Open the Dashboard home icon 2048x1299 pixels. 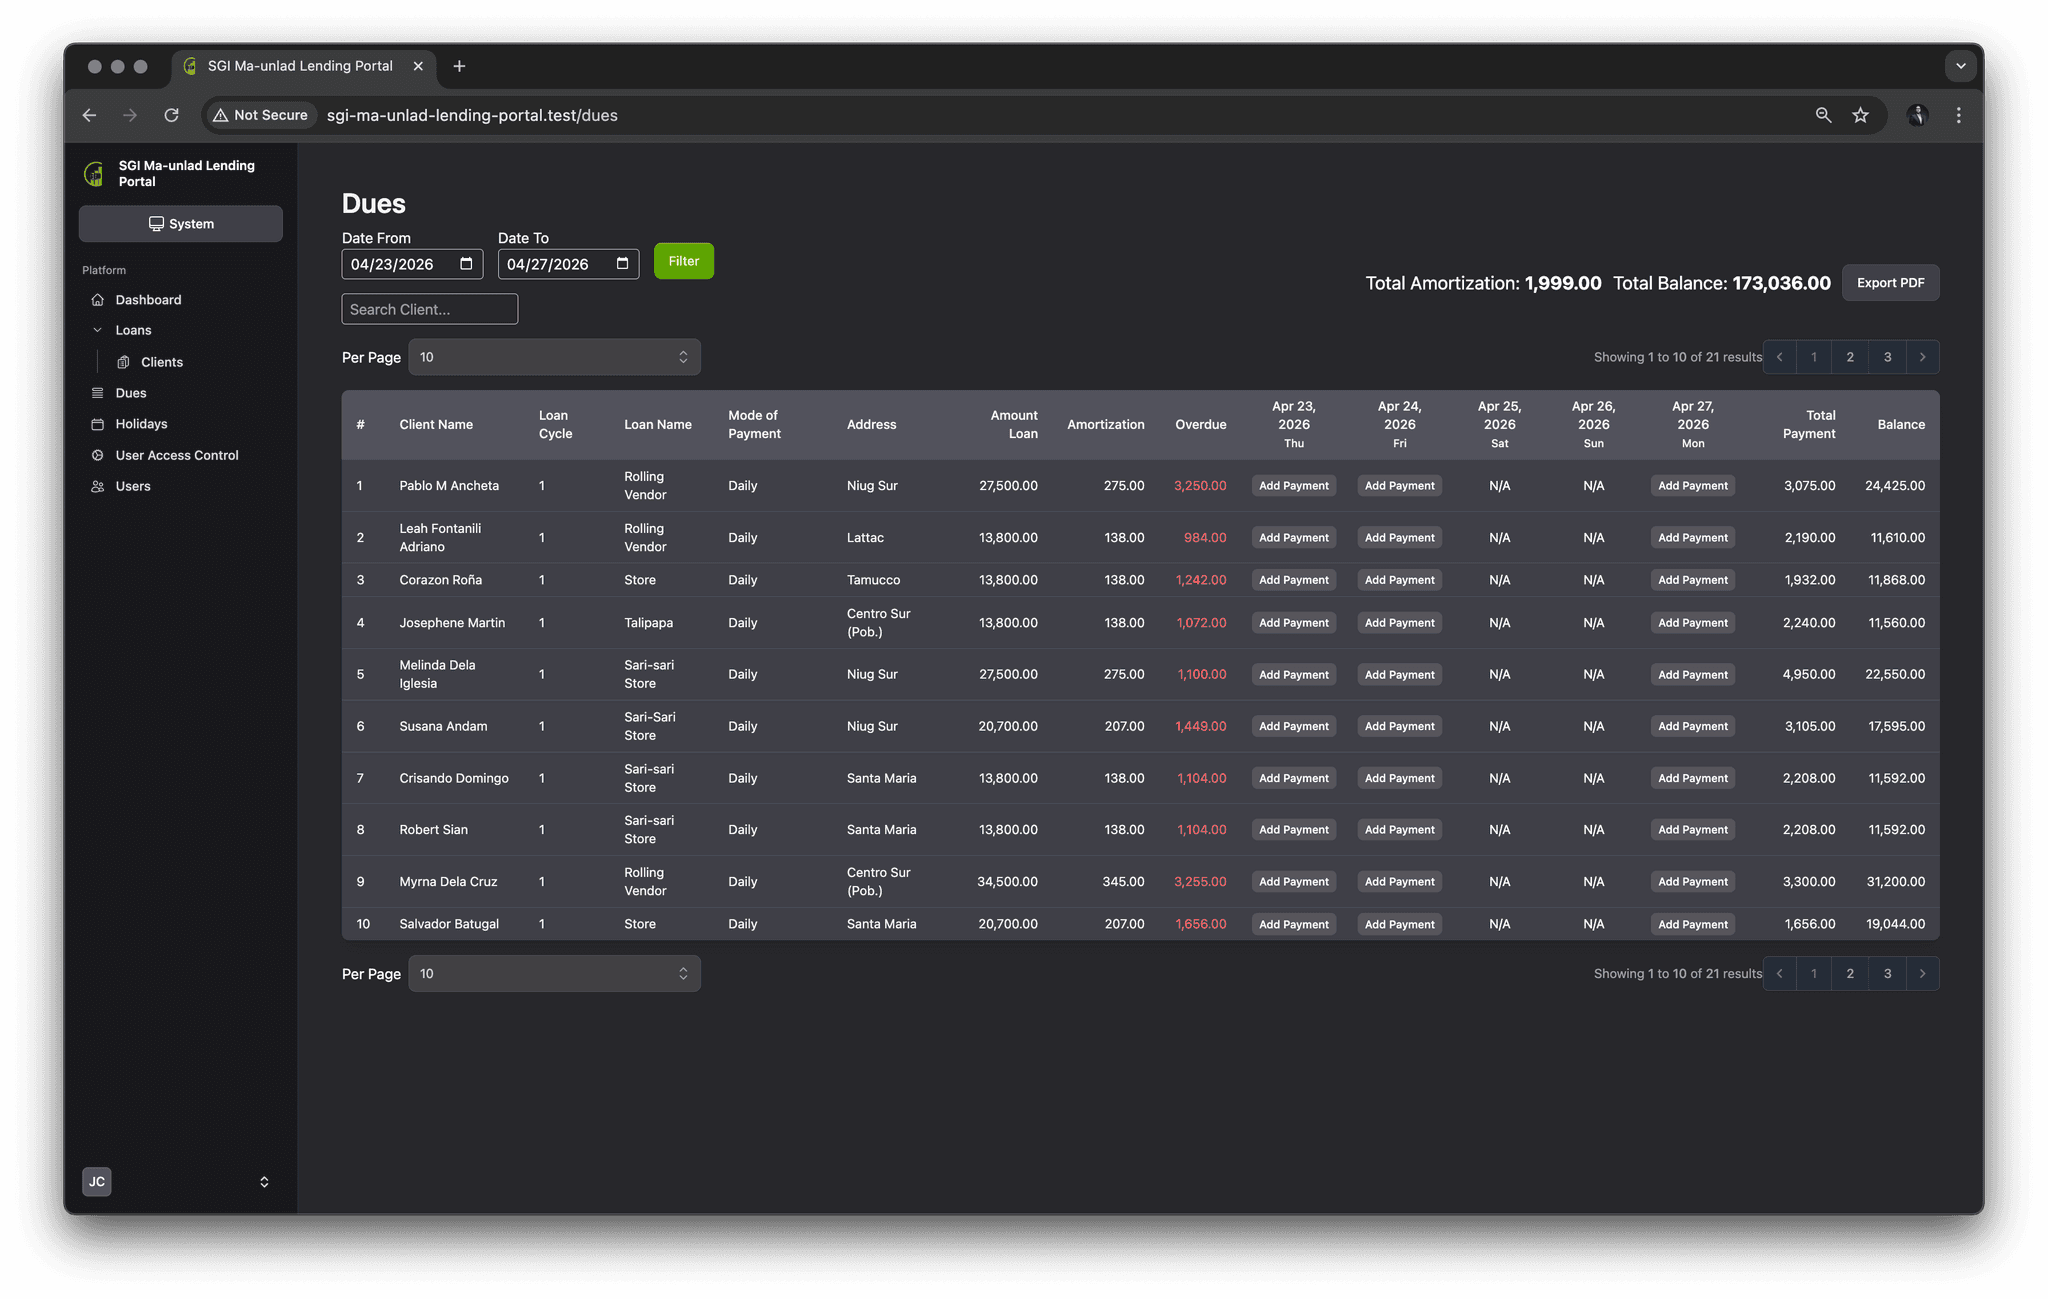(97, 300)
